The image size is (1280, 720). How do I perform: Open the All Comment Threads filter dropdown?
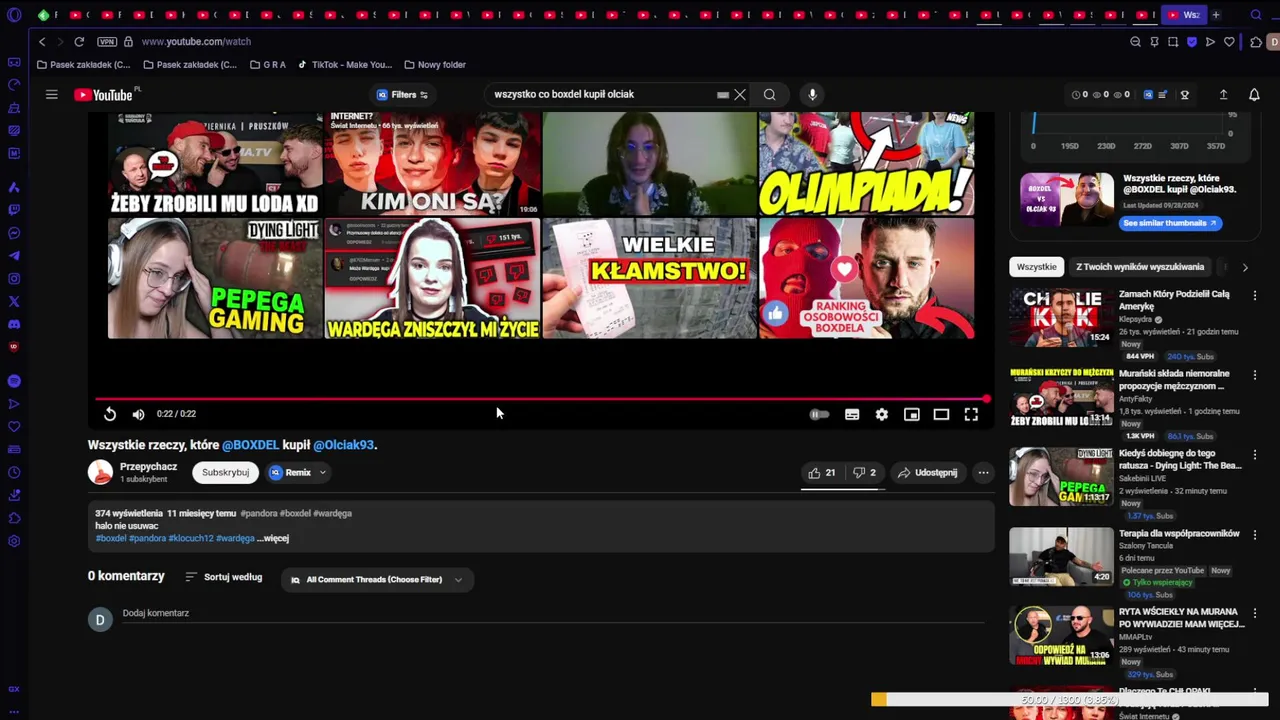click(377, 579)
